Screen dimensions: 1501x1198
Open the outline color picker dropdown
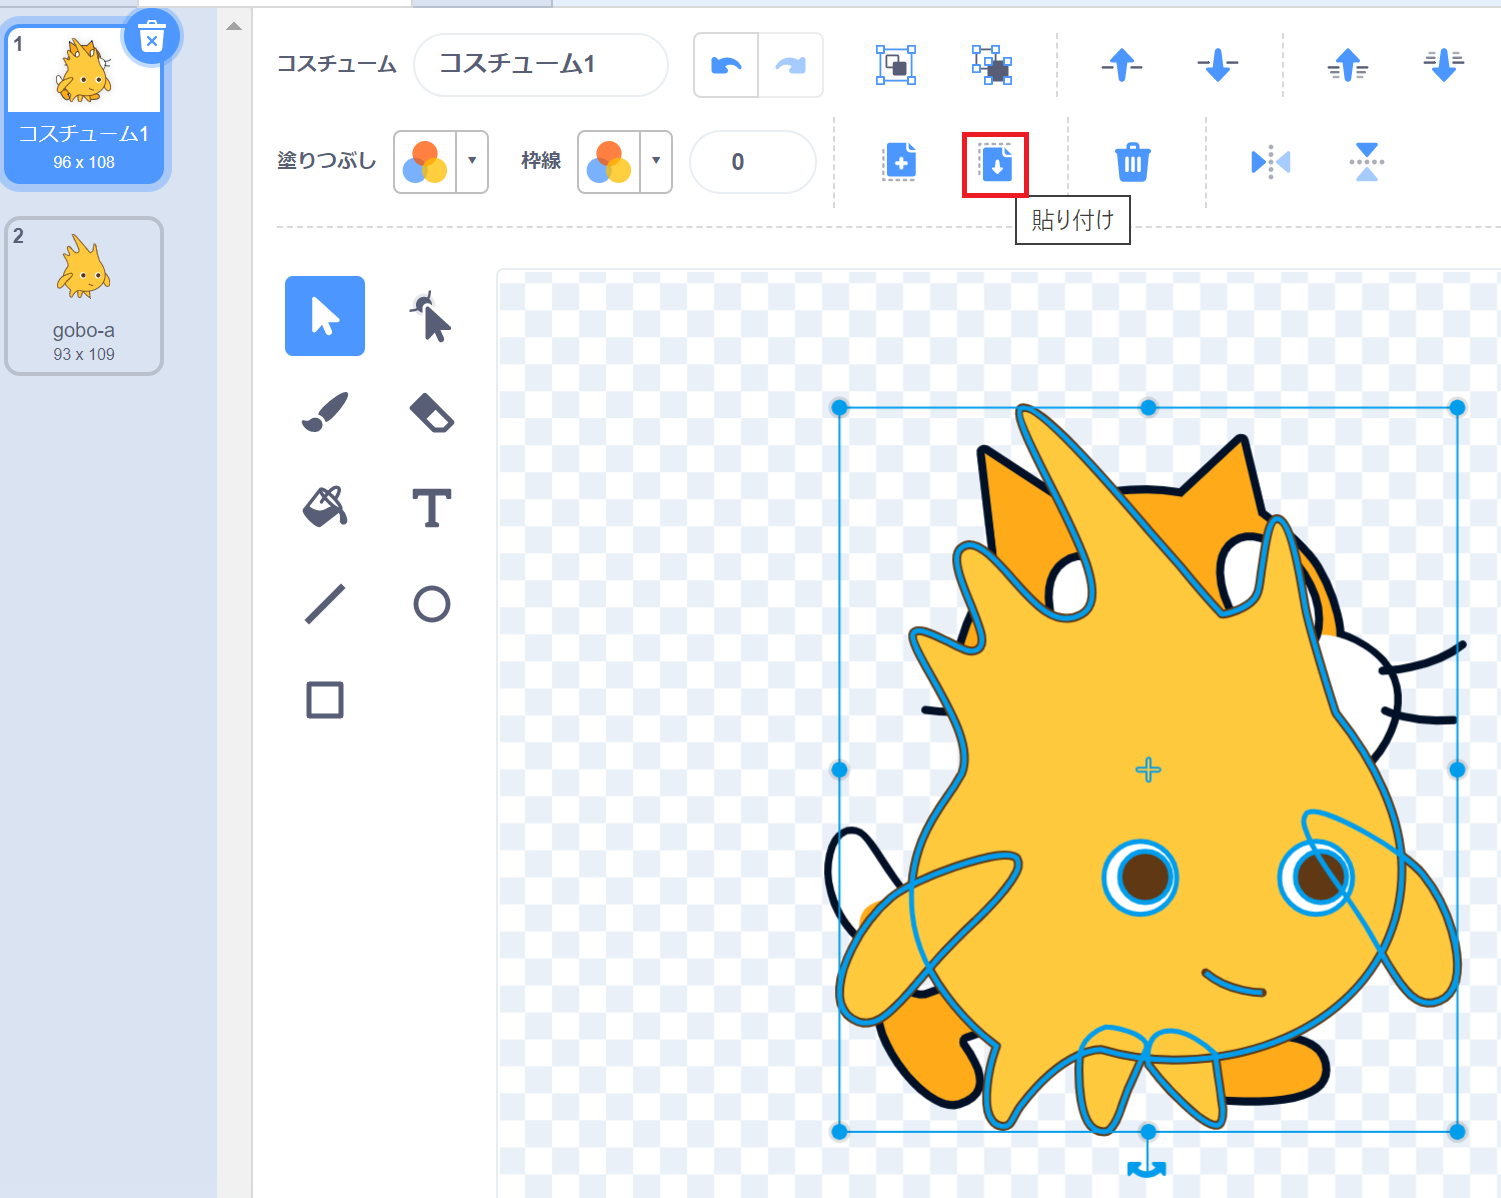[655, 162]
